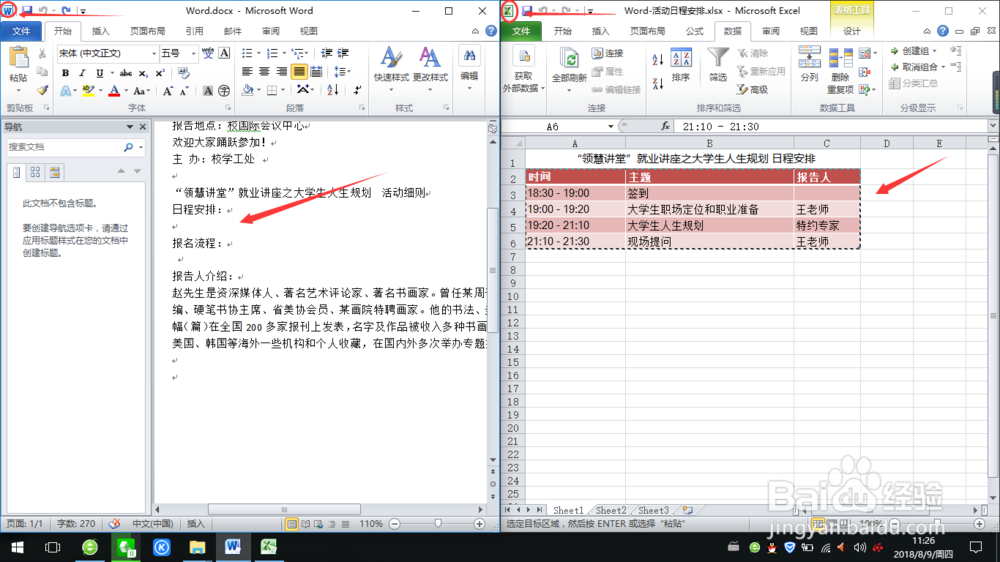Toggle Underline formatting in Word
The width and height of the screenshot is (1000, 562).
[99, 73]
